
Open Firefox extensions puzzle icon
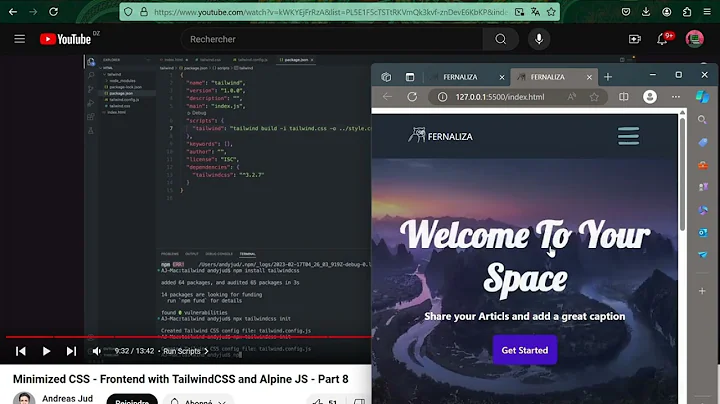click(687, 12)
